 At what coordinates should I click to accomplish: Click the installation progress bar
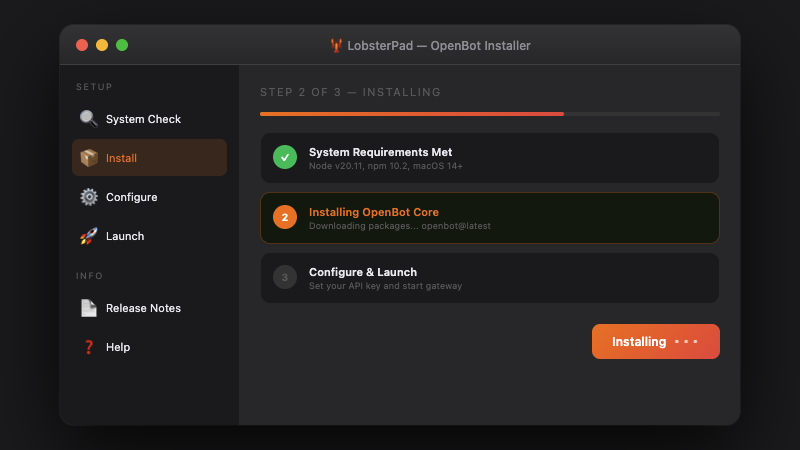point(489,114)
